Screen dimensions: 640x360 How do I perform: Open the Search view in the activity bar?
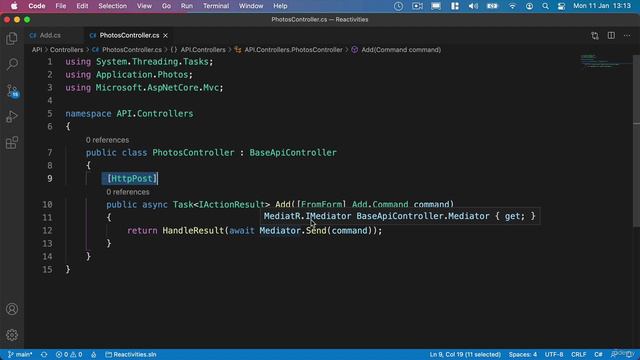[x=12, y=64]
